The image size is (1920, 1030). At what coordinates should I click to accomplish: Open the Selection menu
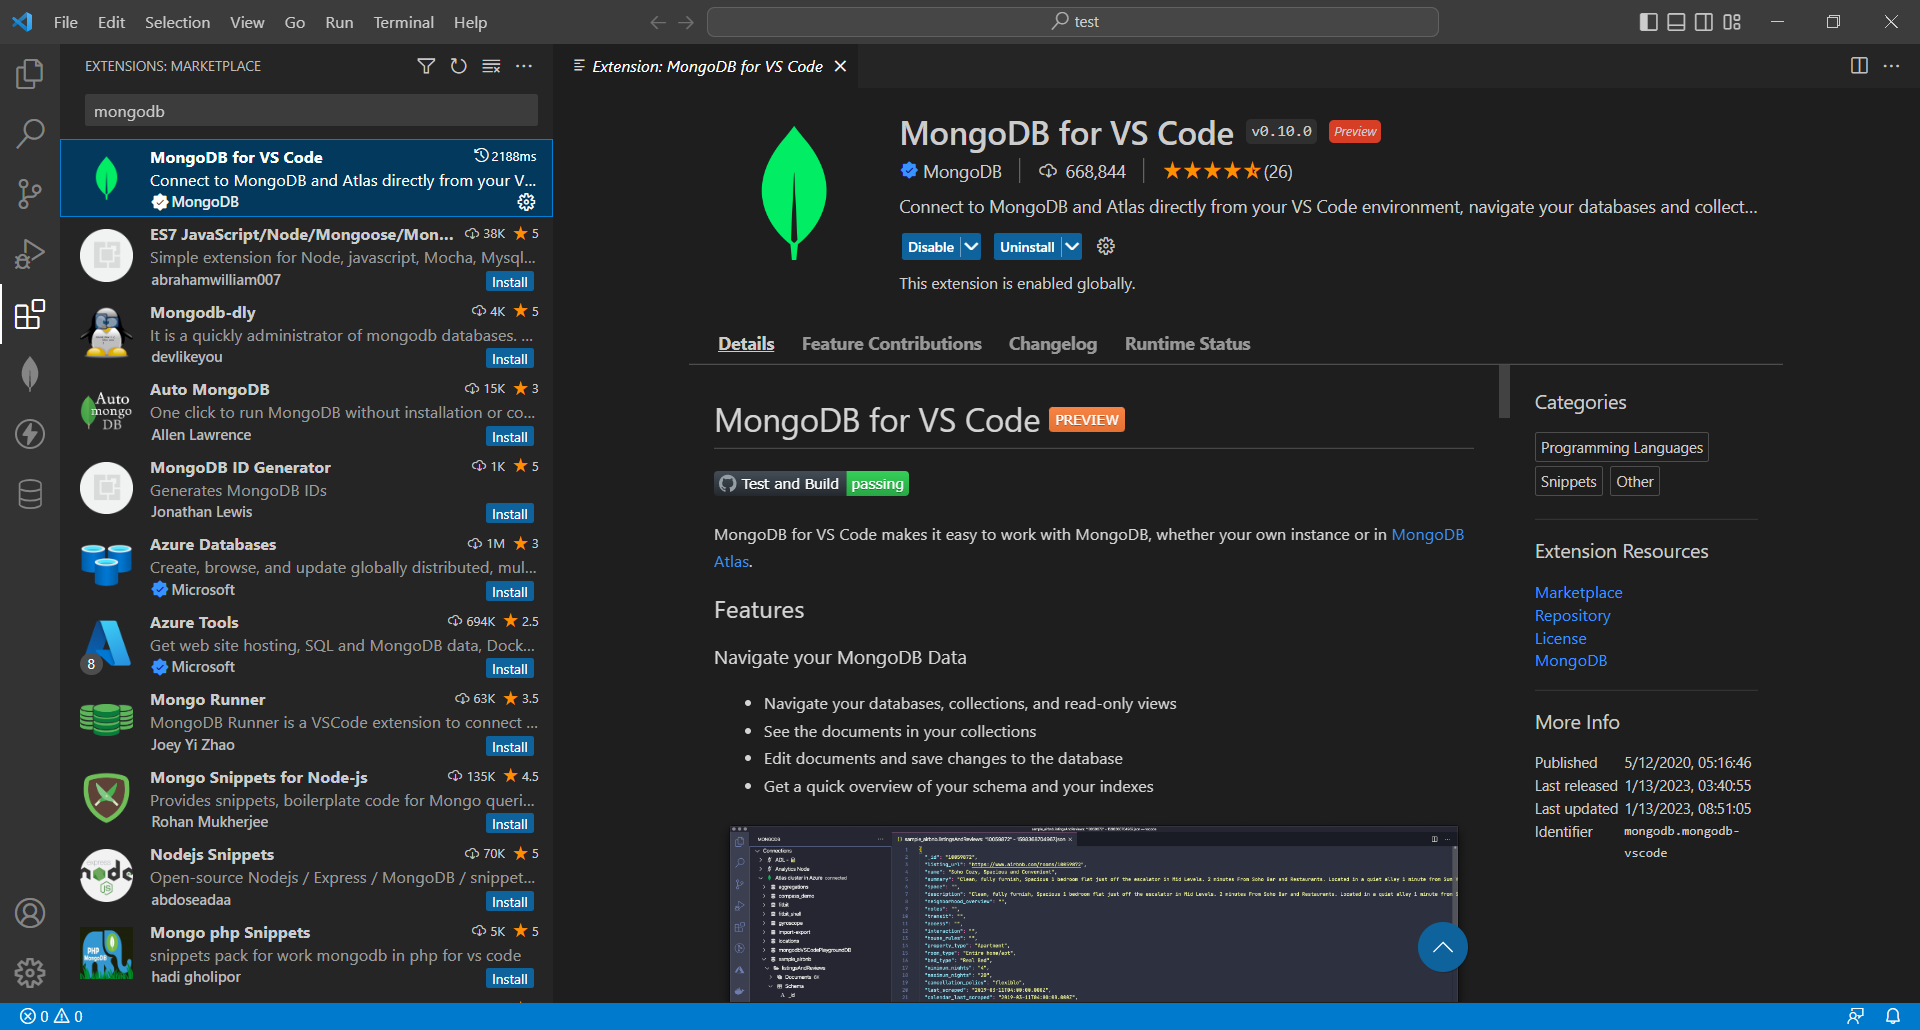pos(177,22)
